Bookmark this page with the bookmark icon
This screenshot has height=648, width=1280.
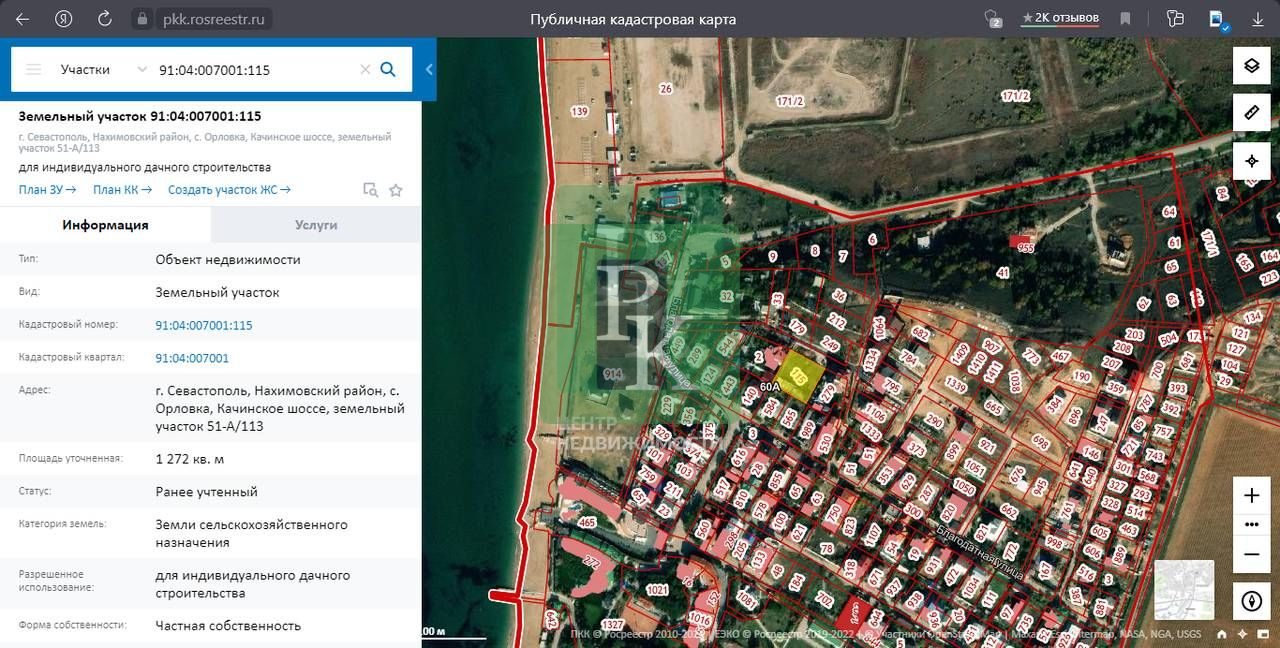pyautogui.click(x=1125, y=19)
